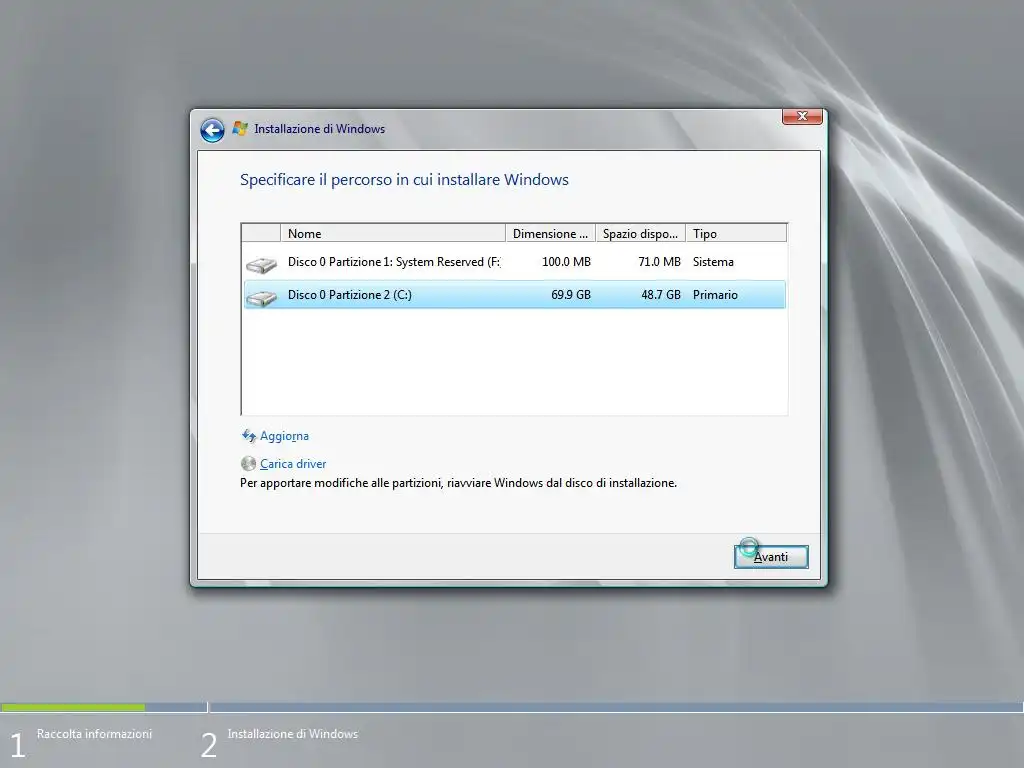The width and height of the screenshot is (1024, 768).
Task: Click the drive icon for Partizione 2
Action: (x=262, y=298)
